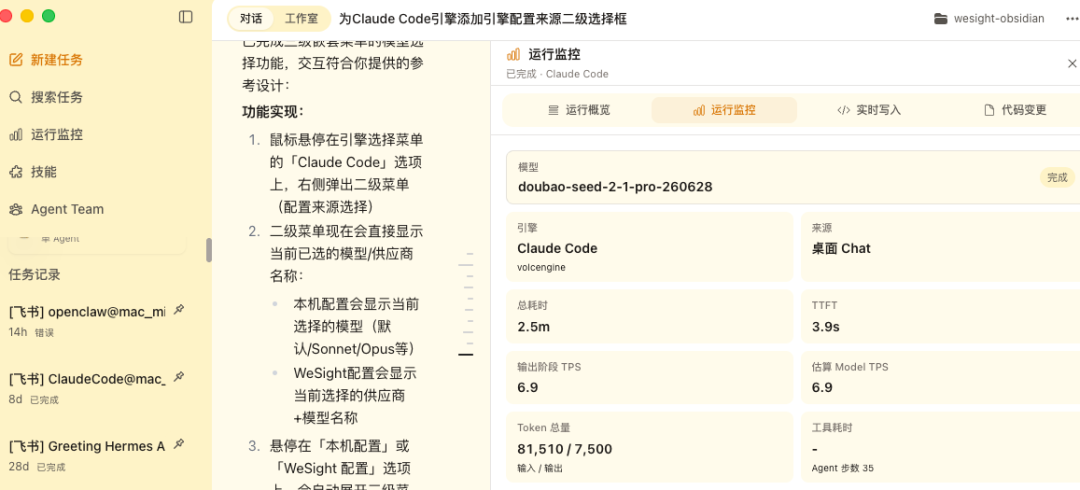Open 新建任务 in the sidebar
1080x490 pixels.
coord(56,60)
